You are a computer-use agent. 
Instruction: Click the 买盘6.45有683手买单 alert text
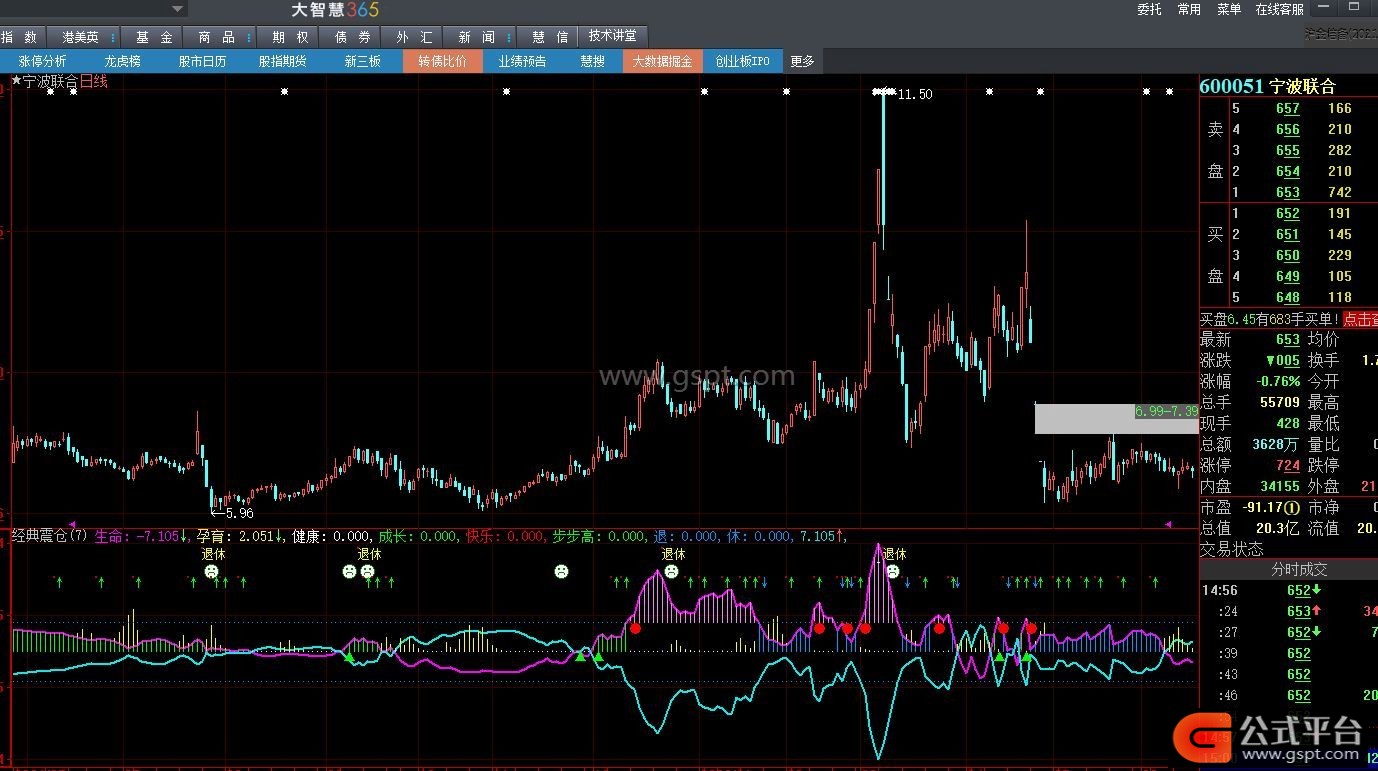1270,319
